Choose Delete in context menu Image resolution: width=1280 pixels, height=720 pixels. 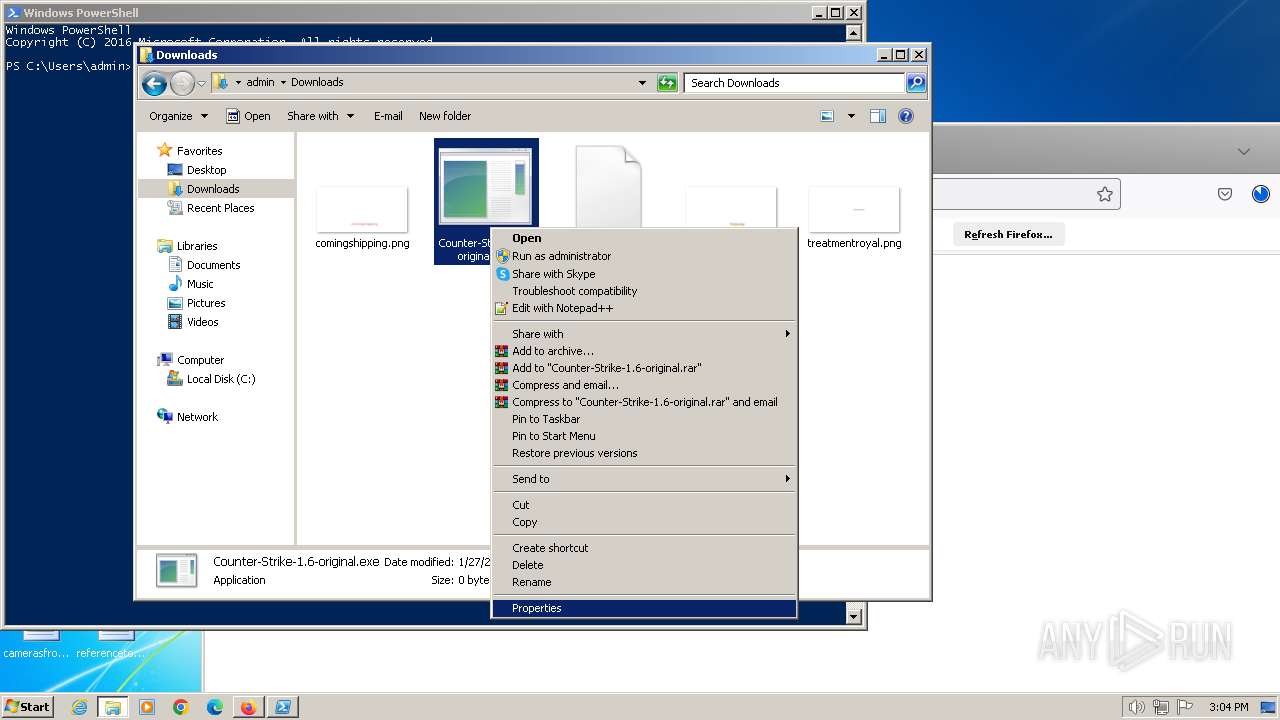645,565
